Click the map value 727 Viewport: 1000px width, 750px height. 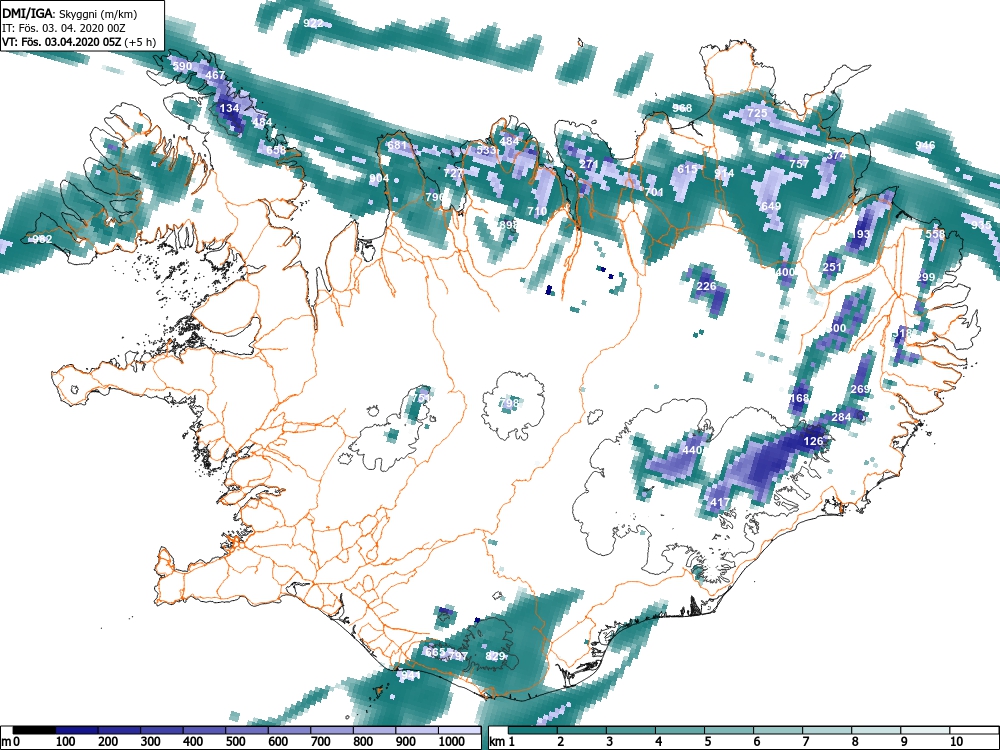453,173
